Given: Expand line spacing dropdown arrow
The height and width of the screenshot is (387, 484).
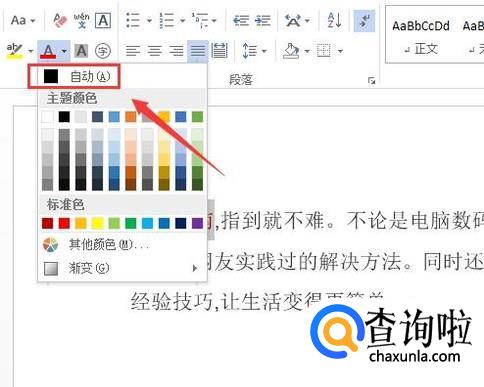Looking at the screenshot, I should (x=265, y=51).
